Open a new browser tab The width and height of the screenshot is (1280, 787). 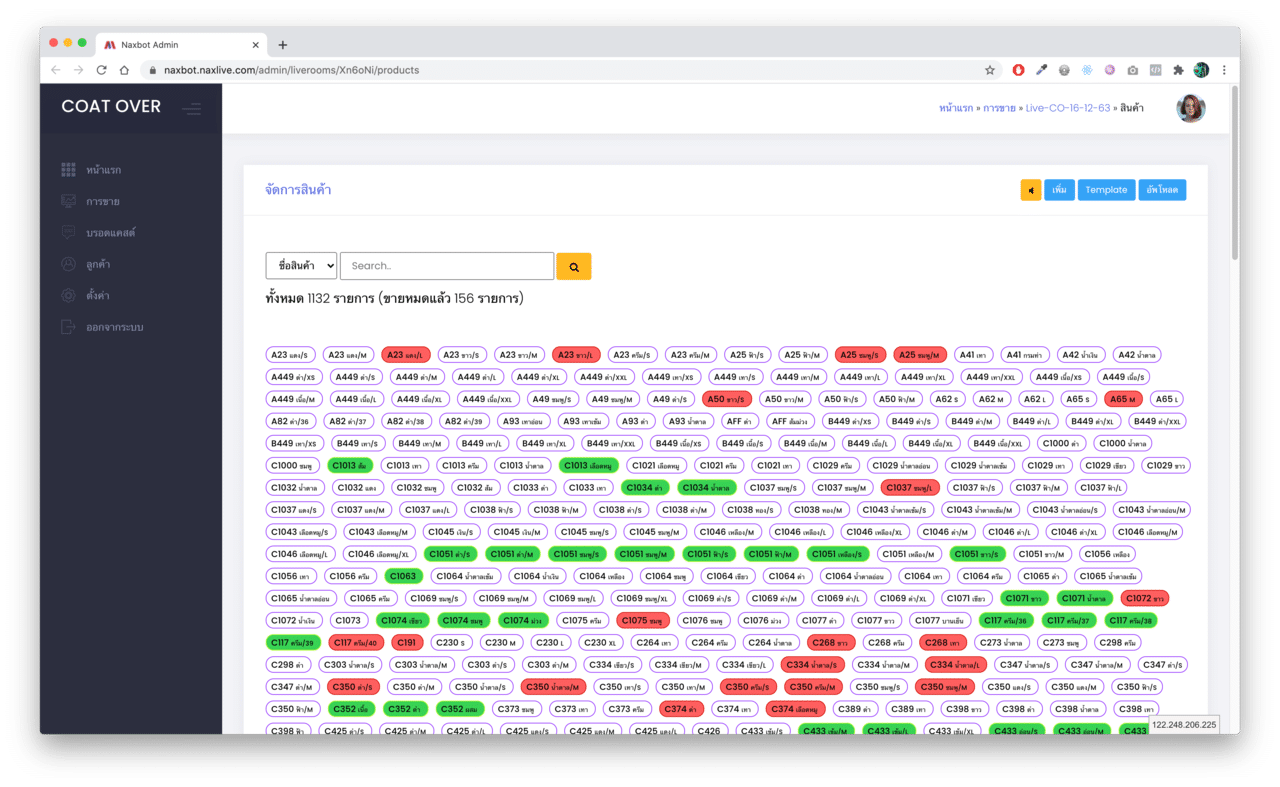click(283, 45)
